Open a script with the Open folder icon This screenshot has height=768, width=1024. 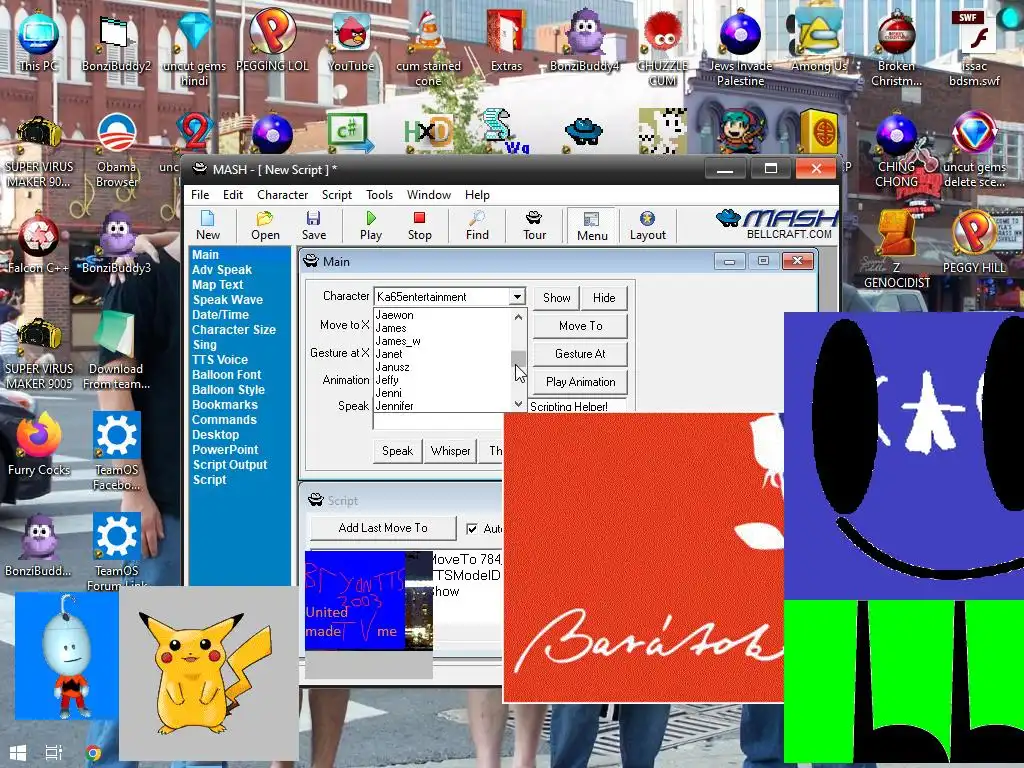265,225
